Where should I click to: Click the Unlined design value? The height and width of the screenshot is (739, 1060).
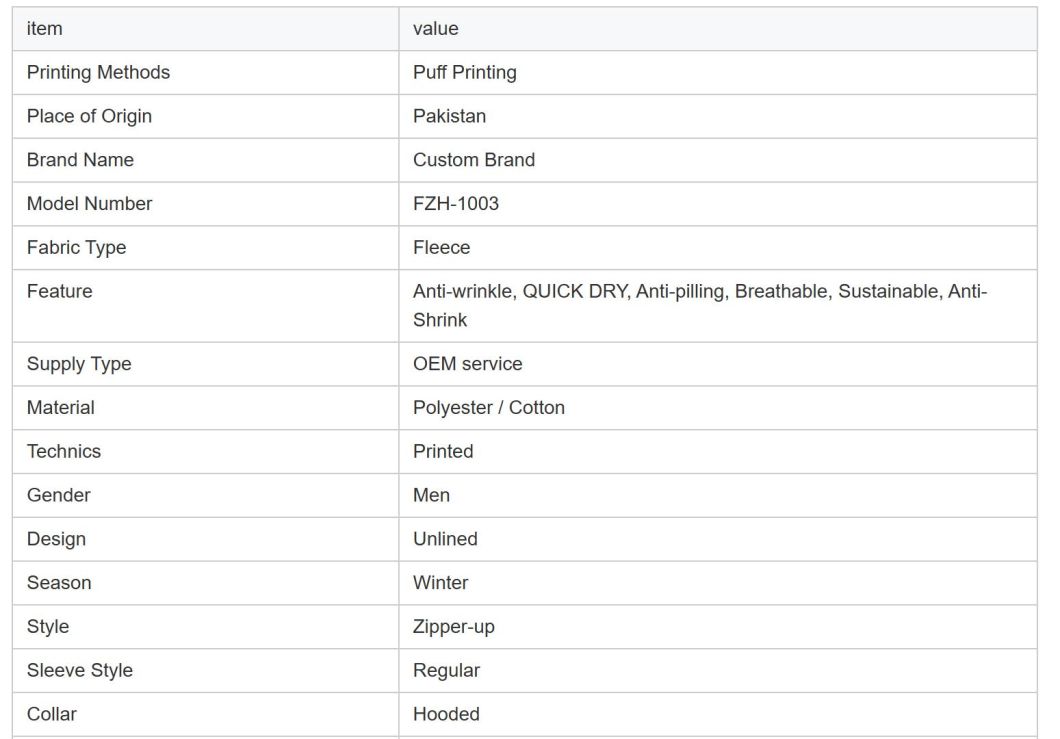pos(445,539)
